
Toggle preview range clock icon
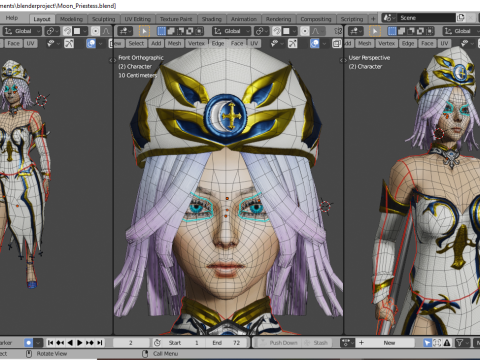[x=157, y=343]
